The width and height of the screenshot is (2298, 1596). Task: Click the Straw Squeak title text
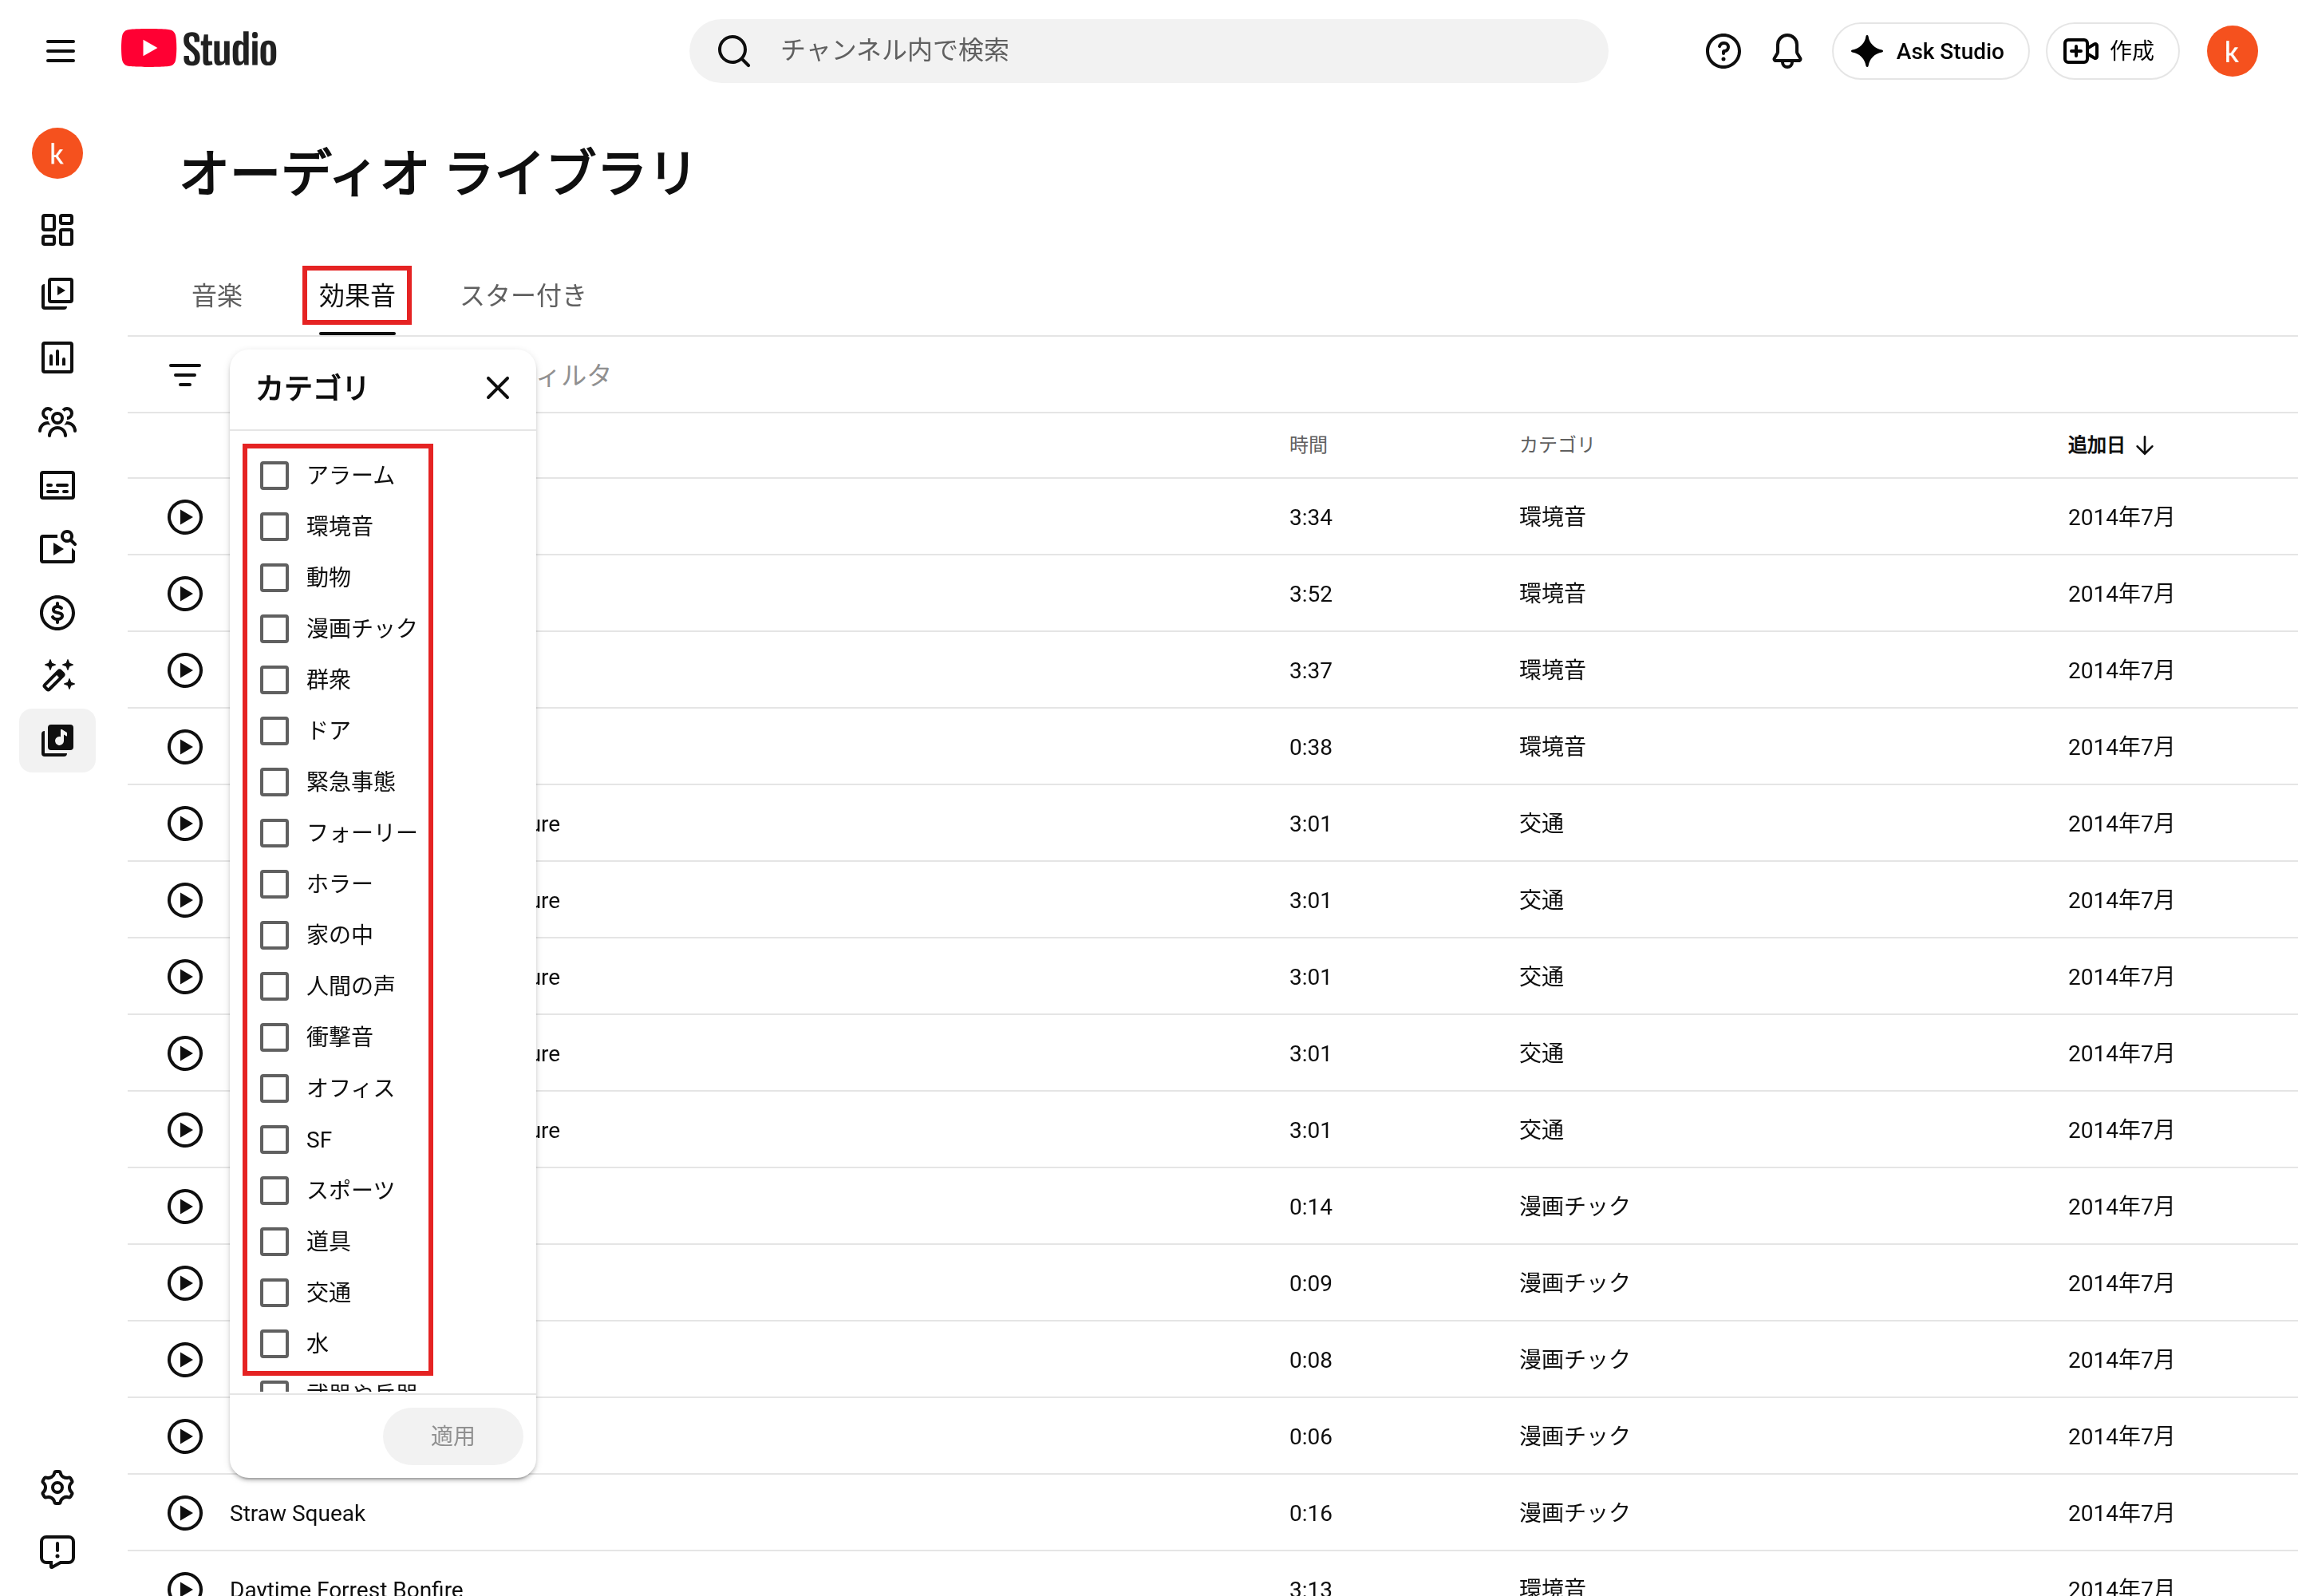pos(297,1513)
